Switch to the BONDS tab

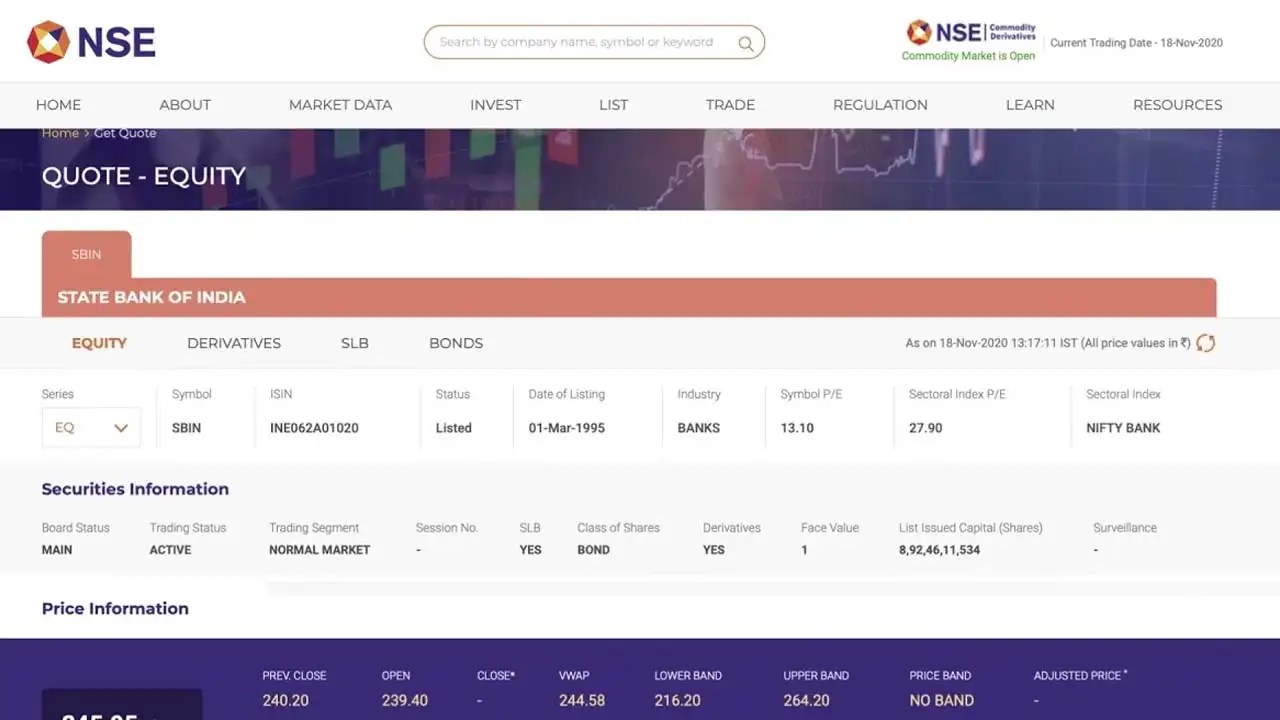click(x=455, y=343)
